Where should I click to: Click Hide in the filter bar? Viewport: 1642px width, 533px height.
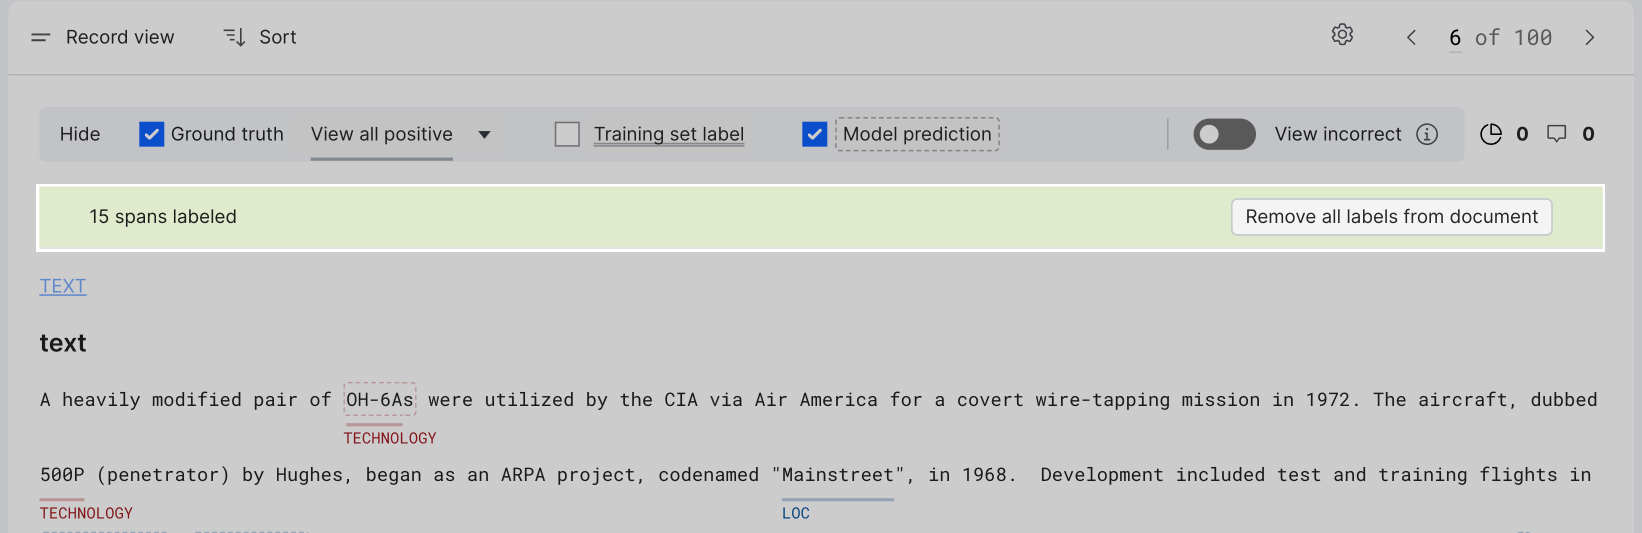tap(80, 134)
